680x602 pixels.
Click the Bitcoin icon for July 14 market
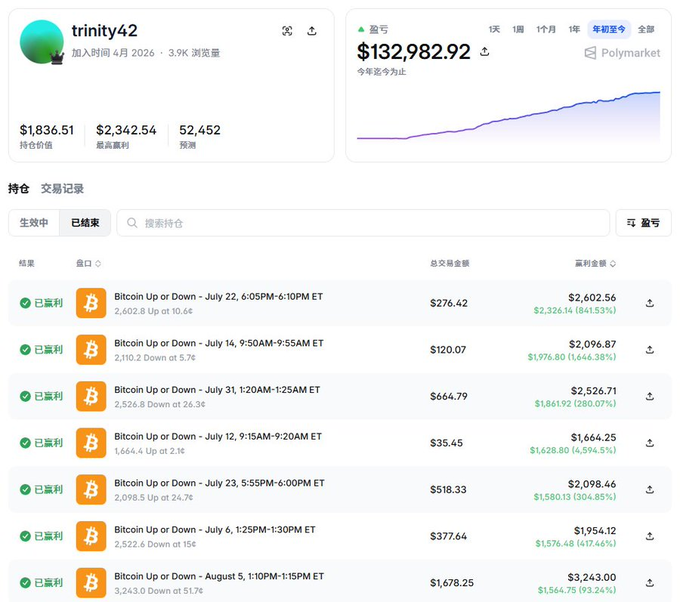click(x=91, y=349)
